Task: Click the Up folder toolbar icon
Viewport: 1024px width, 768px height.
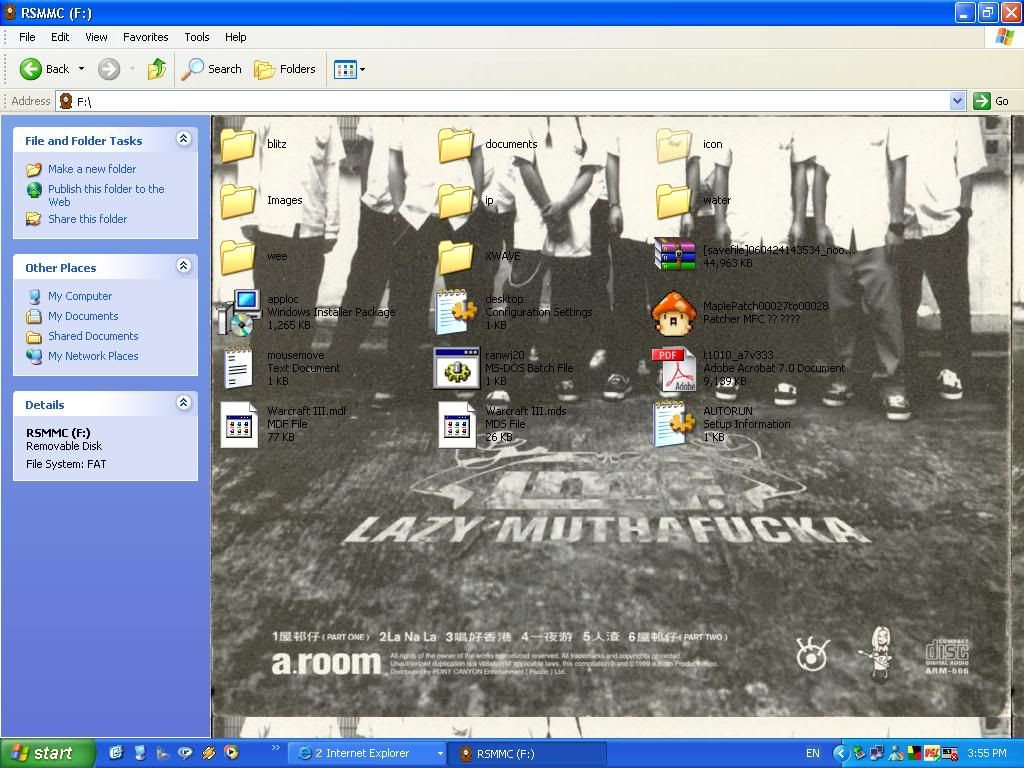Action: (x=157, y=69)
